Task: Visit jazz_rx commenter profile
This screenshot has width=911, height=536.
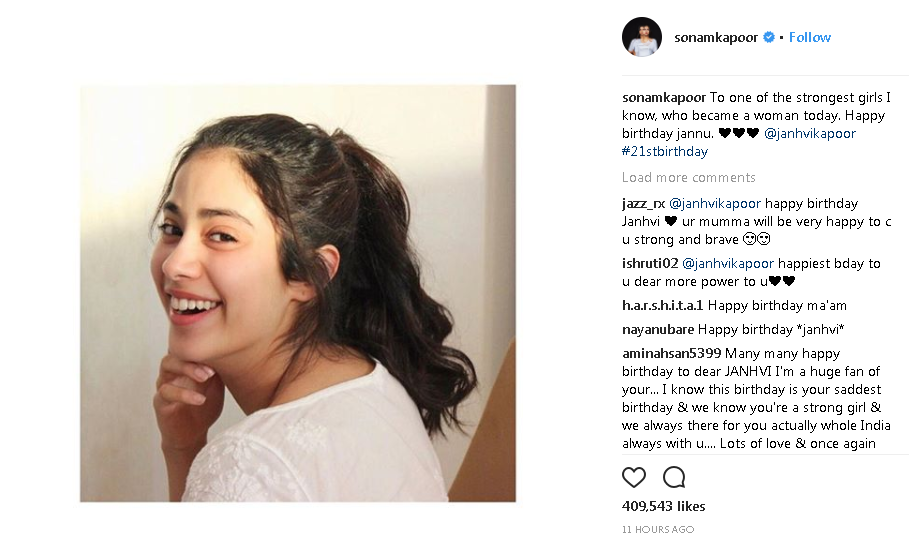Action: (643, 203)
